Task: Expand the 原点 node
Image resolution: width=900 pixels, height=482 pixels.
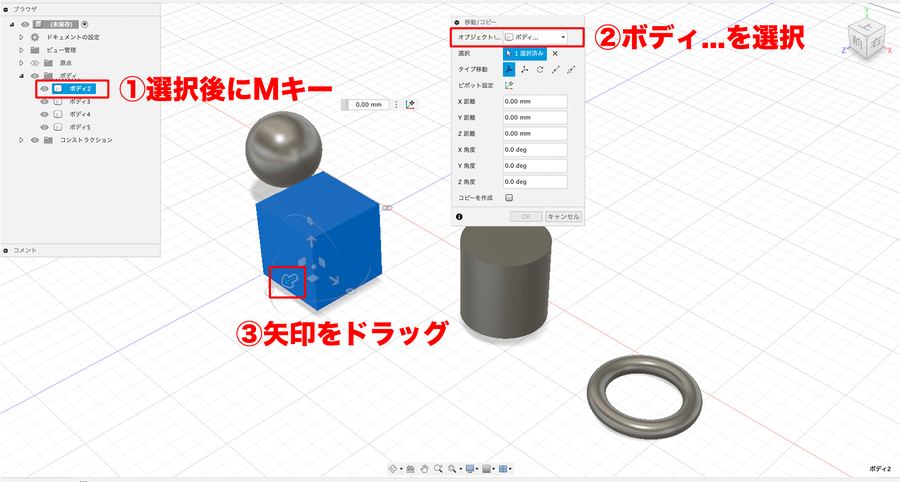Action: tap(21, 63)
